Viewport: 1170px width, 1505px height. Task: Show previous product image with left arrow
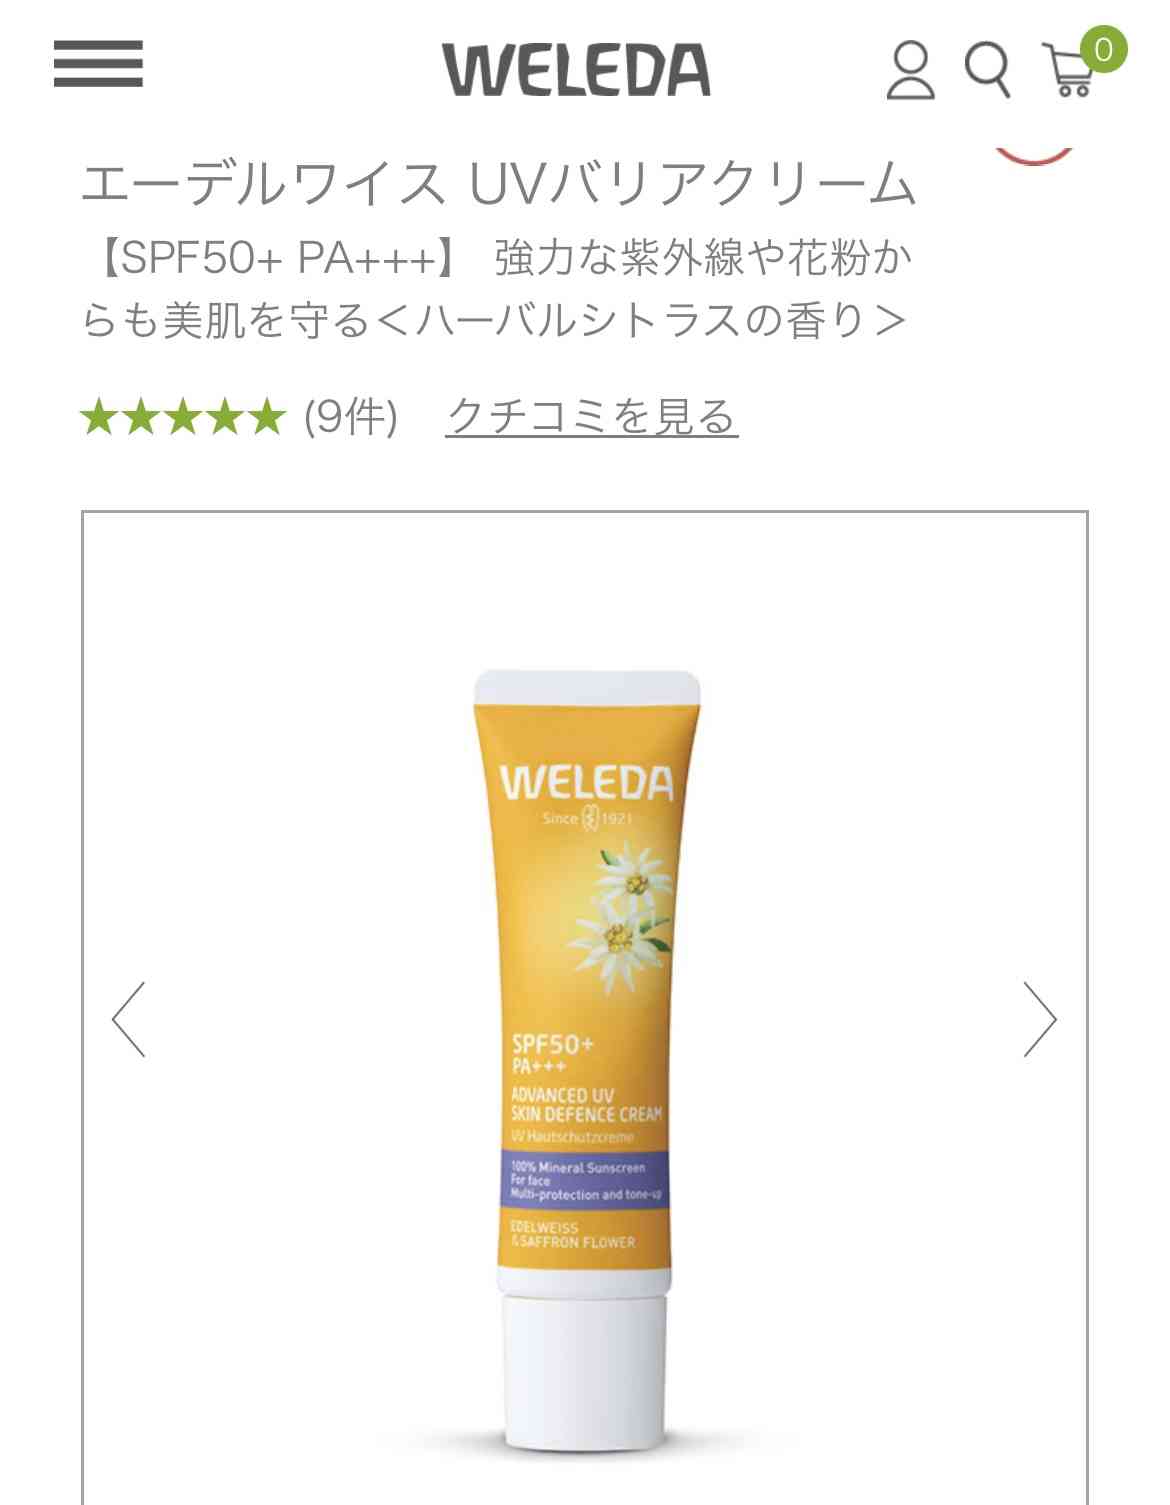coord(129,1019)
